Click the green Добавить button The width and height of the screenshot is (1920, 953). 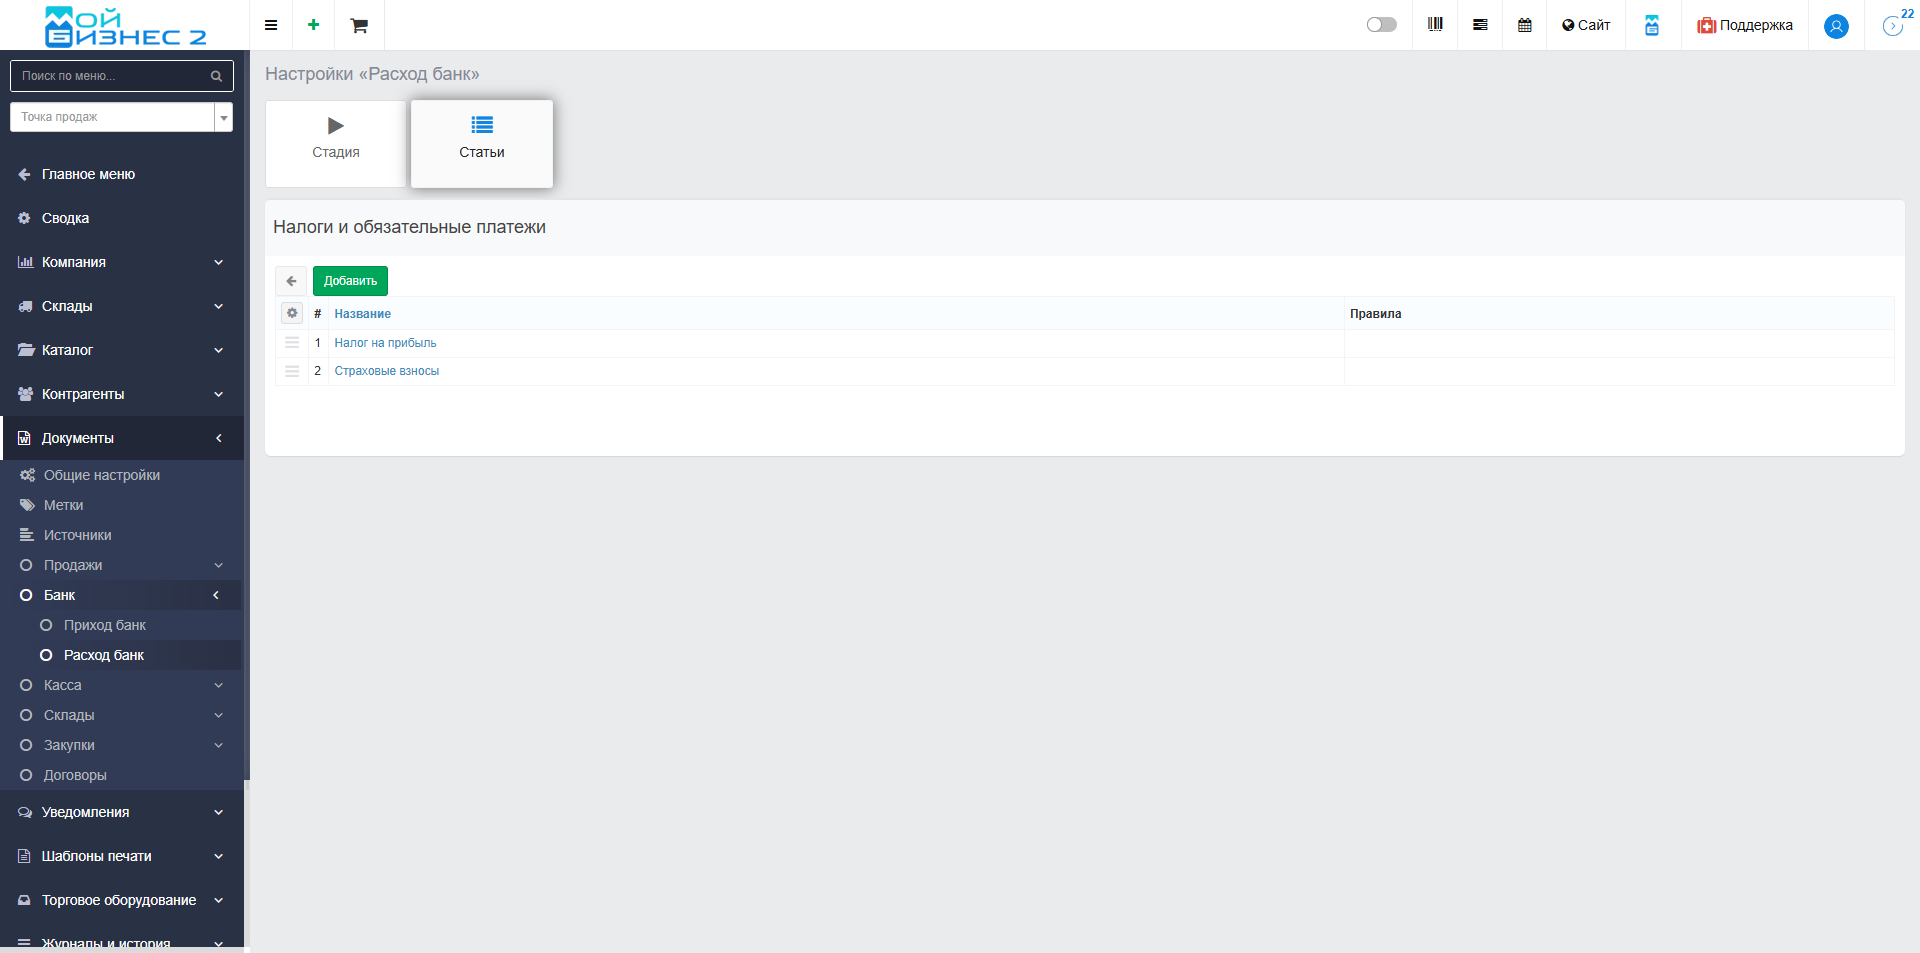coord(350,281)
